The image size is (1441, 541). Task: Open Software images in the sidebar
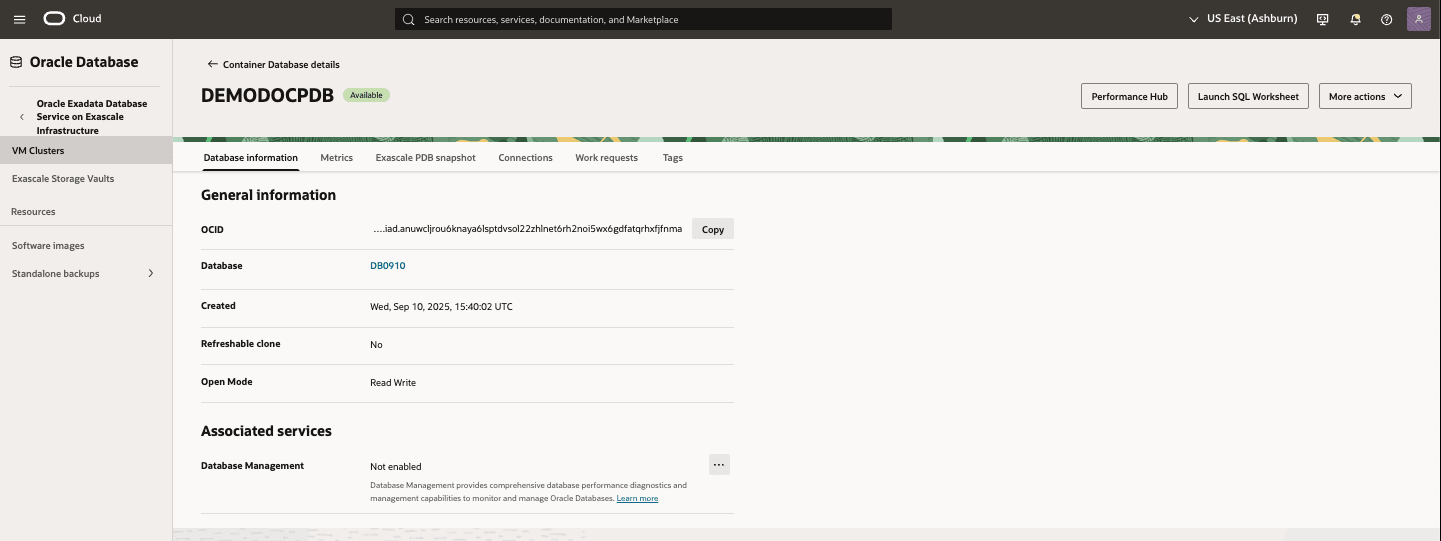coord(48,245)
